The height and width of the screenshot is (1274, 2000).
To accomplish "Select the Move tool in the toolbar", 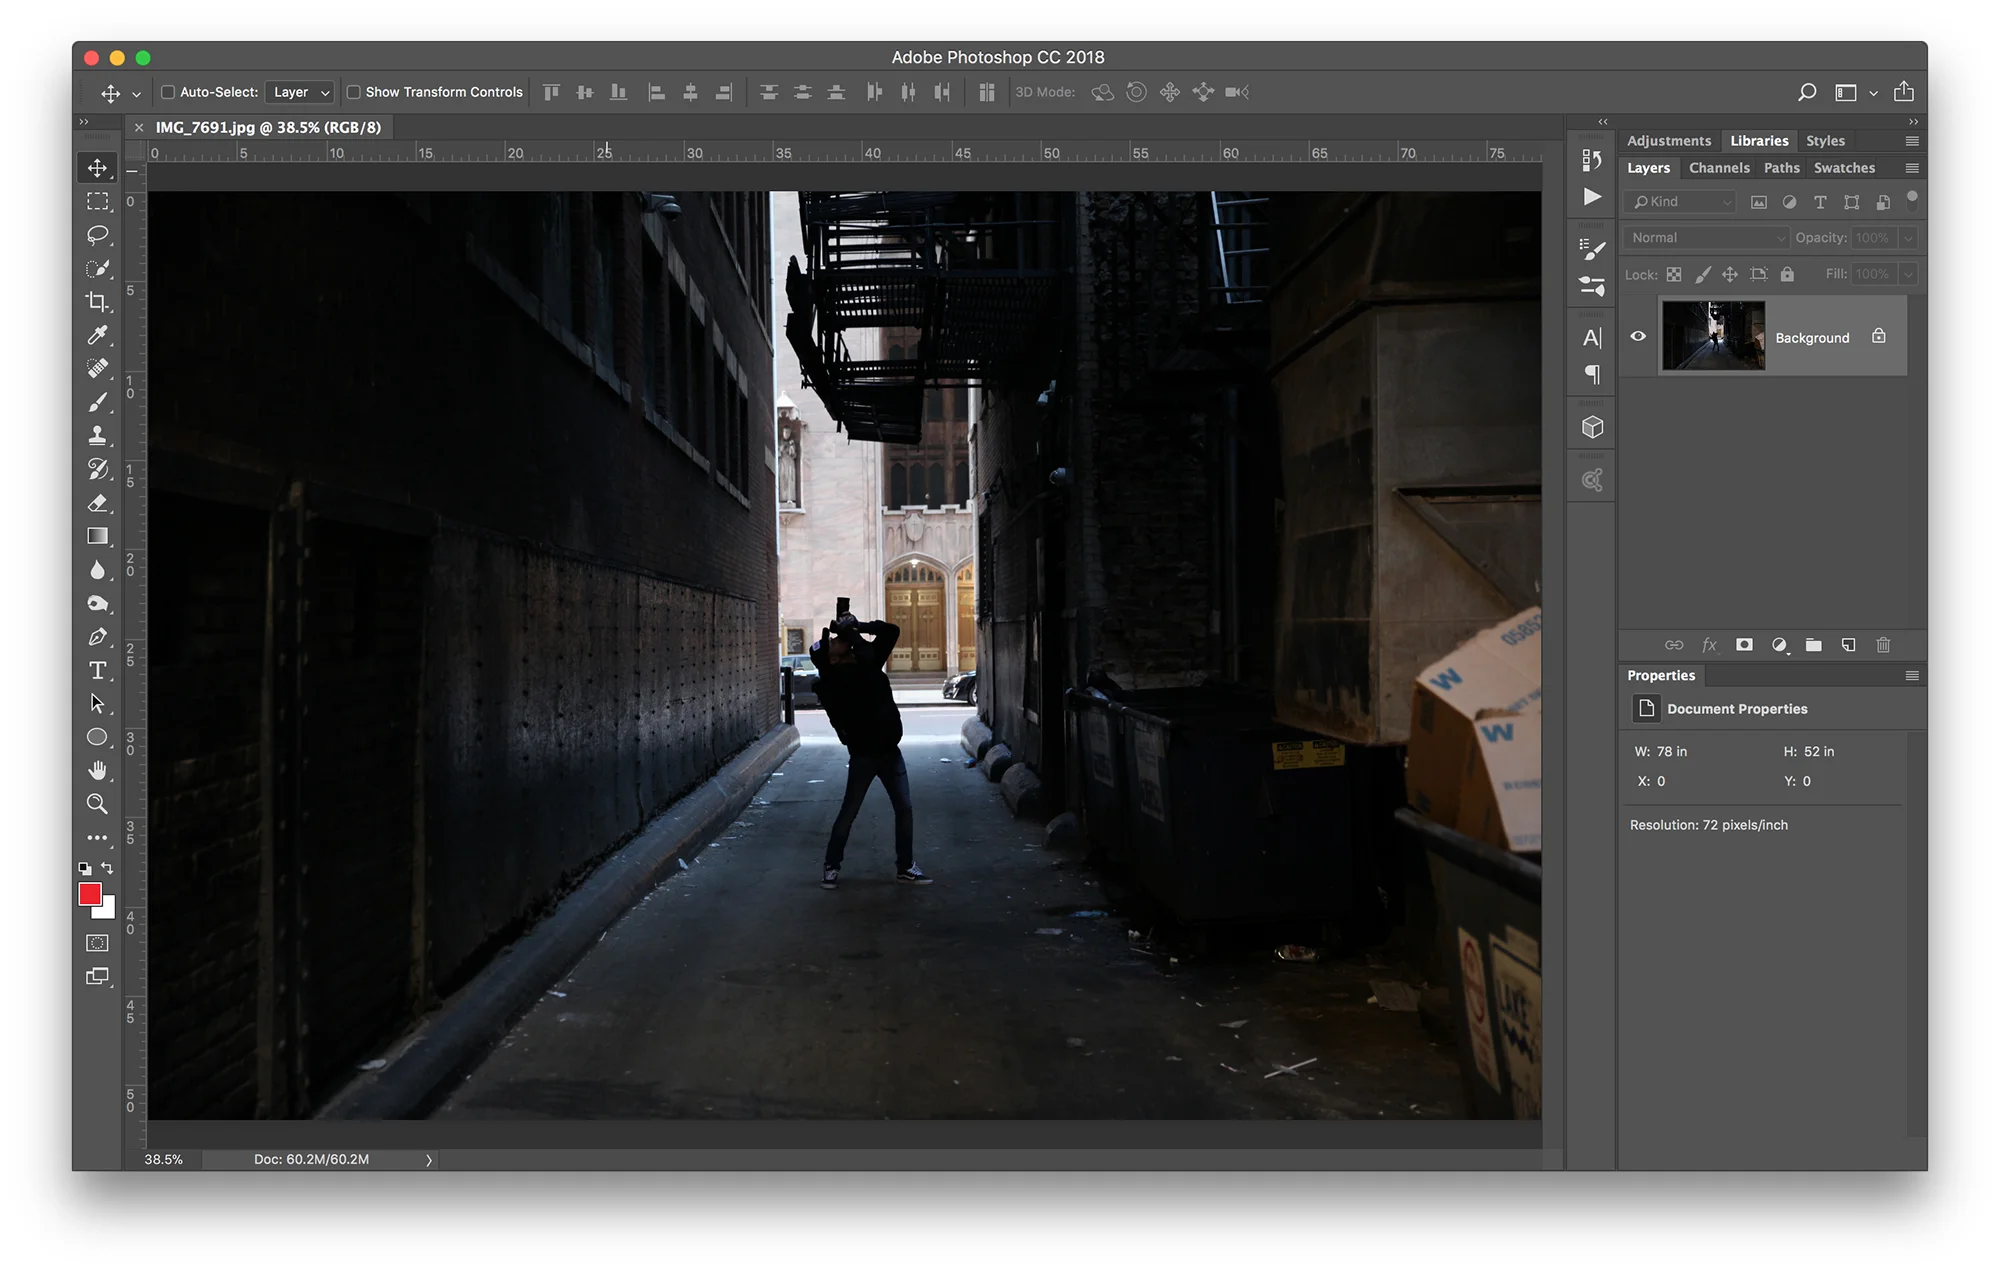I will coord(97,168).
